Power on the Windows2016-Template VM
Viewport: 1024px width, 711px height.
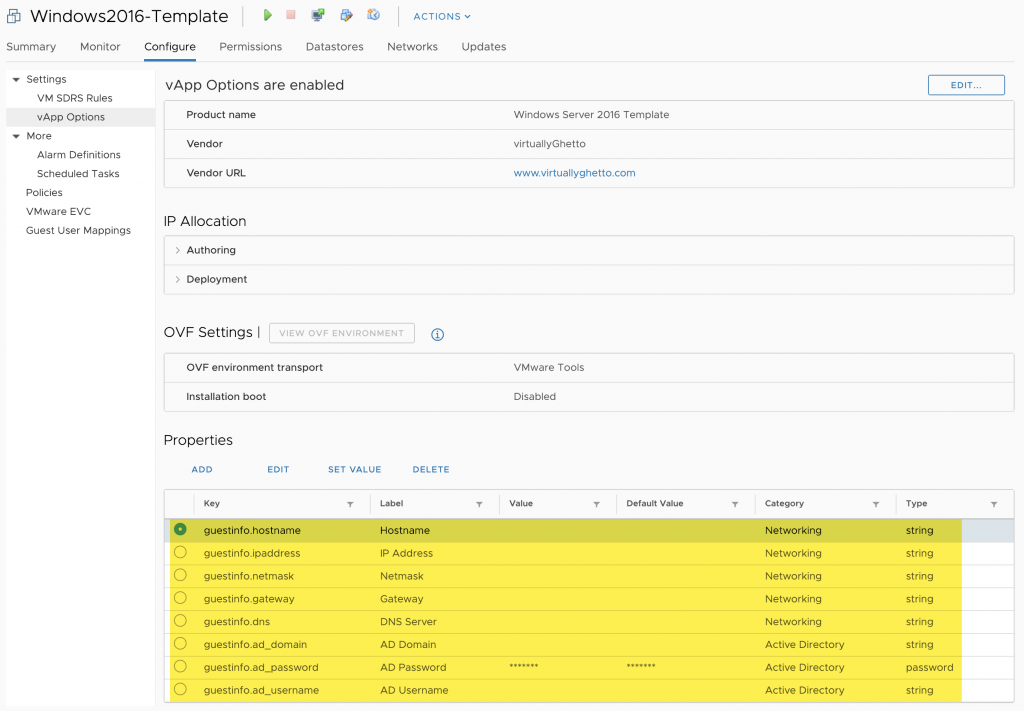pyautogui.click(x=266, y=15)
